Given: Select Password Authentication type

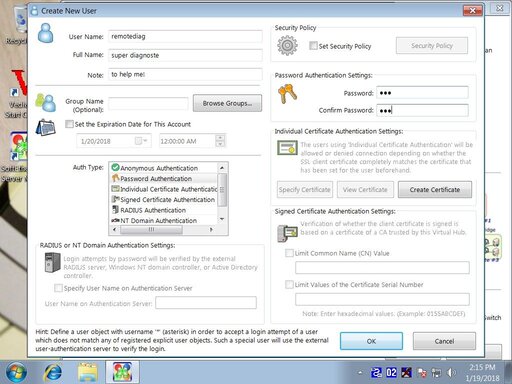Looking at the screenshot, I should point(156,179).
